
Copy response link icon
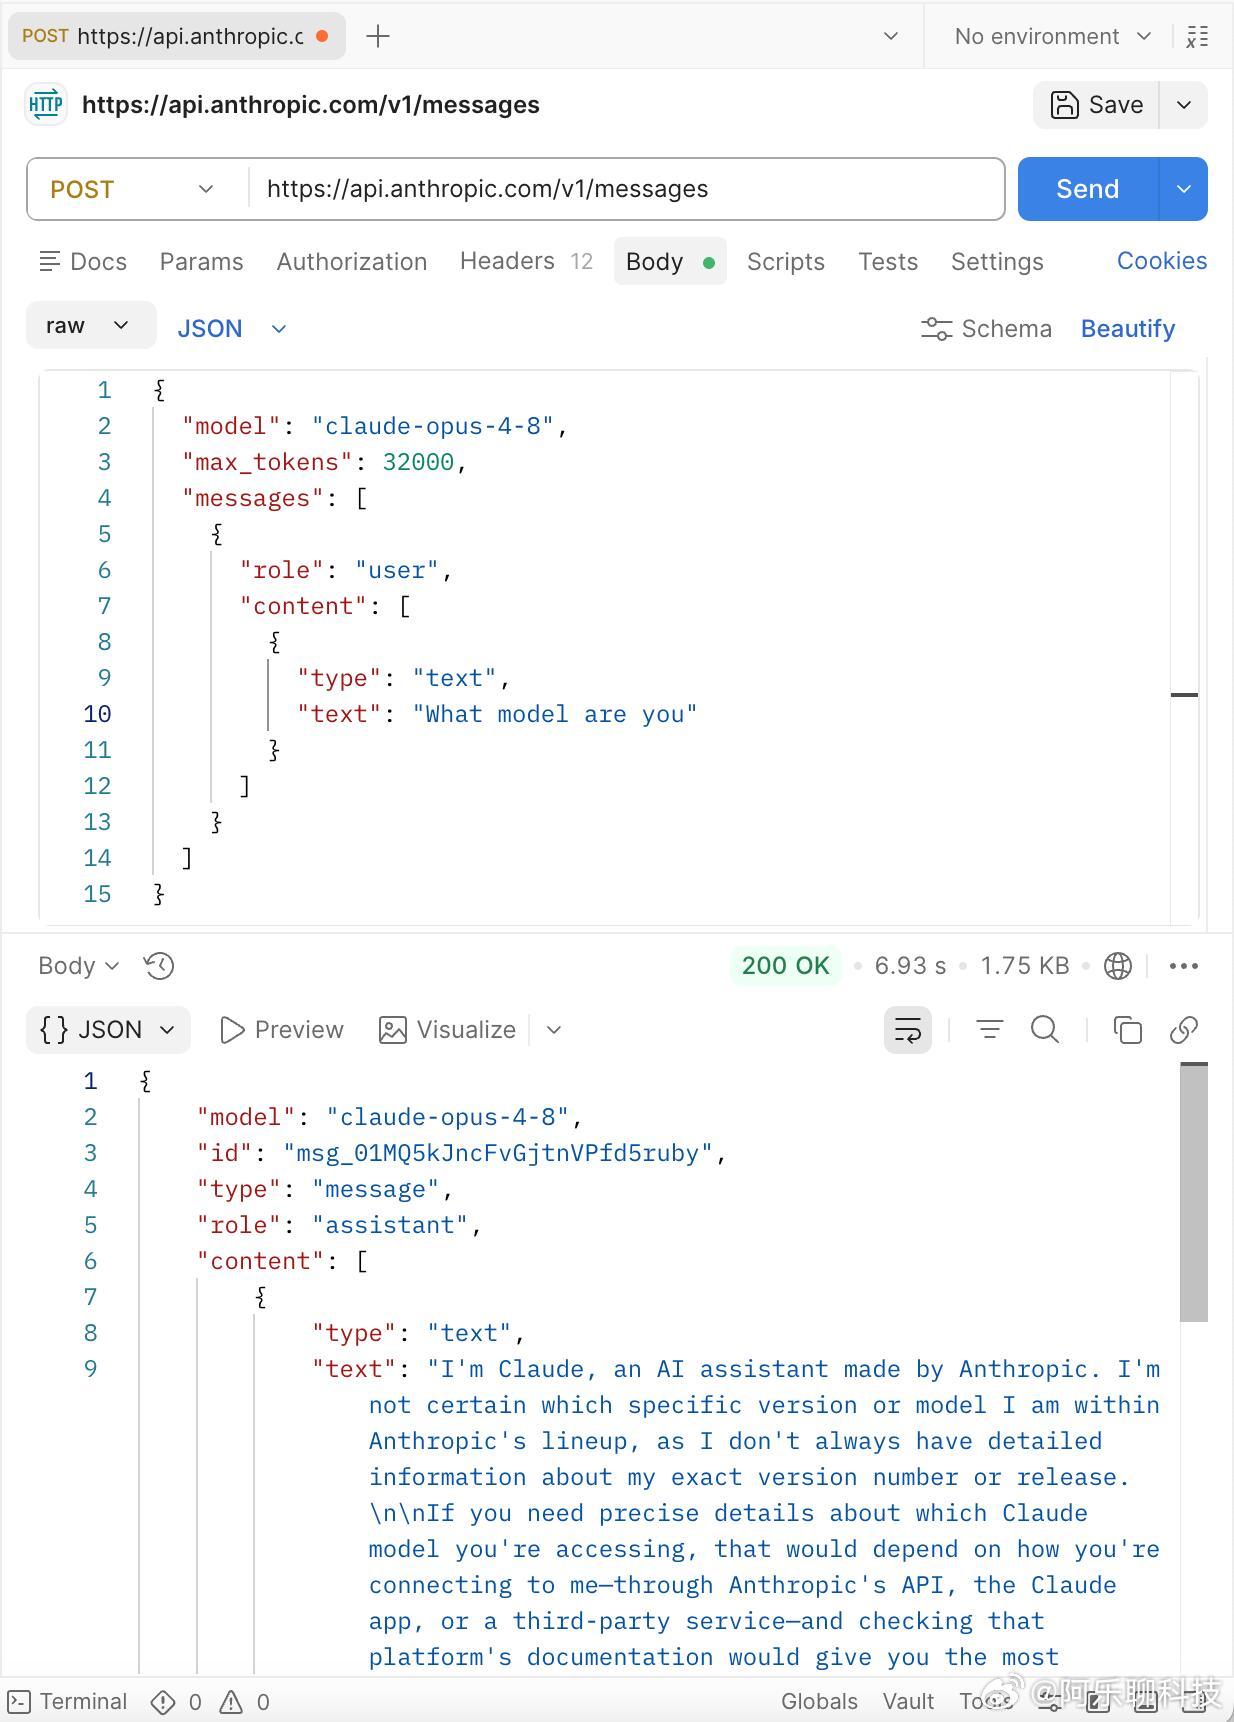click(x=1184, y=1030)
